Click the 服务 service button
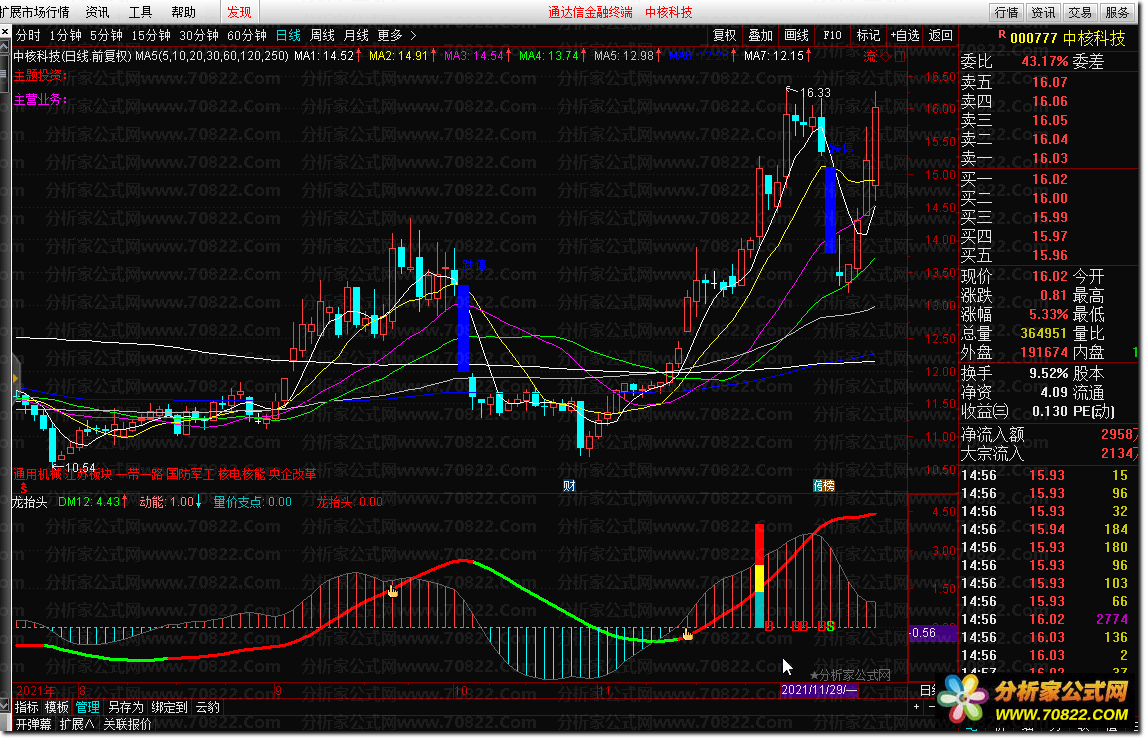This screenshot has height=739, width=1147. (x=1116, y=12)
